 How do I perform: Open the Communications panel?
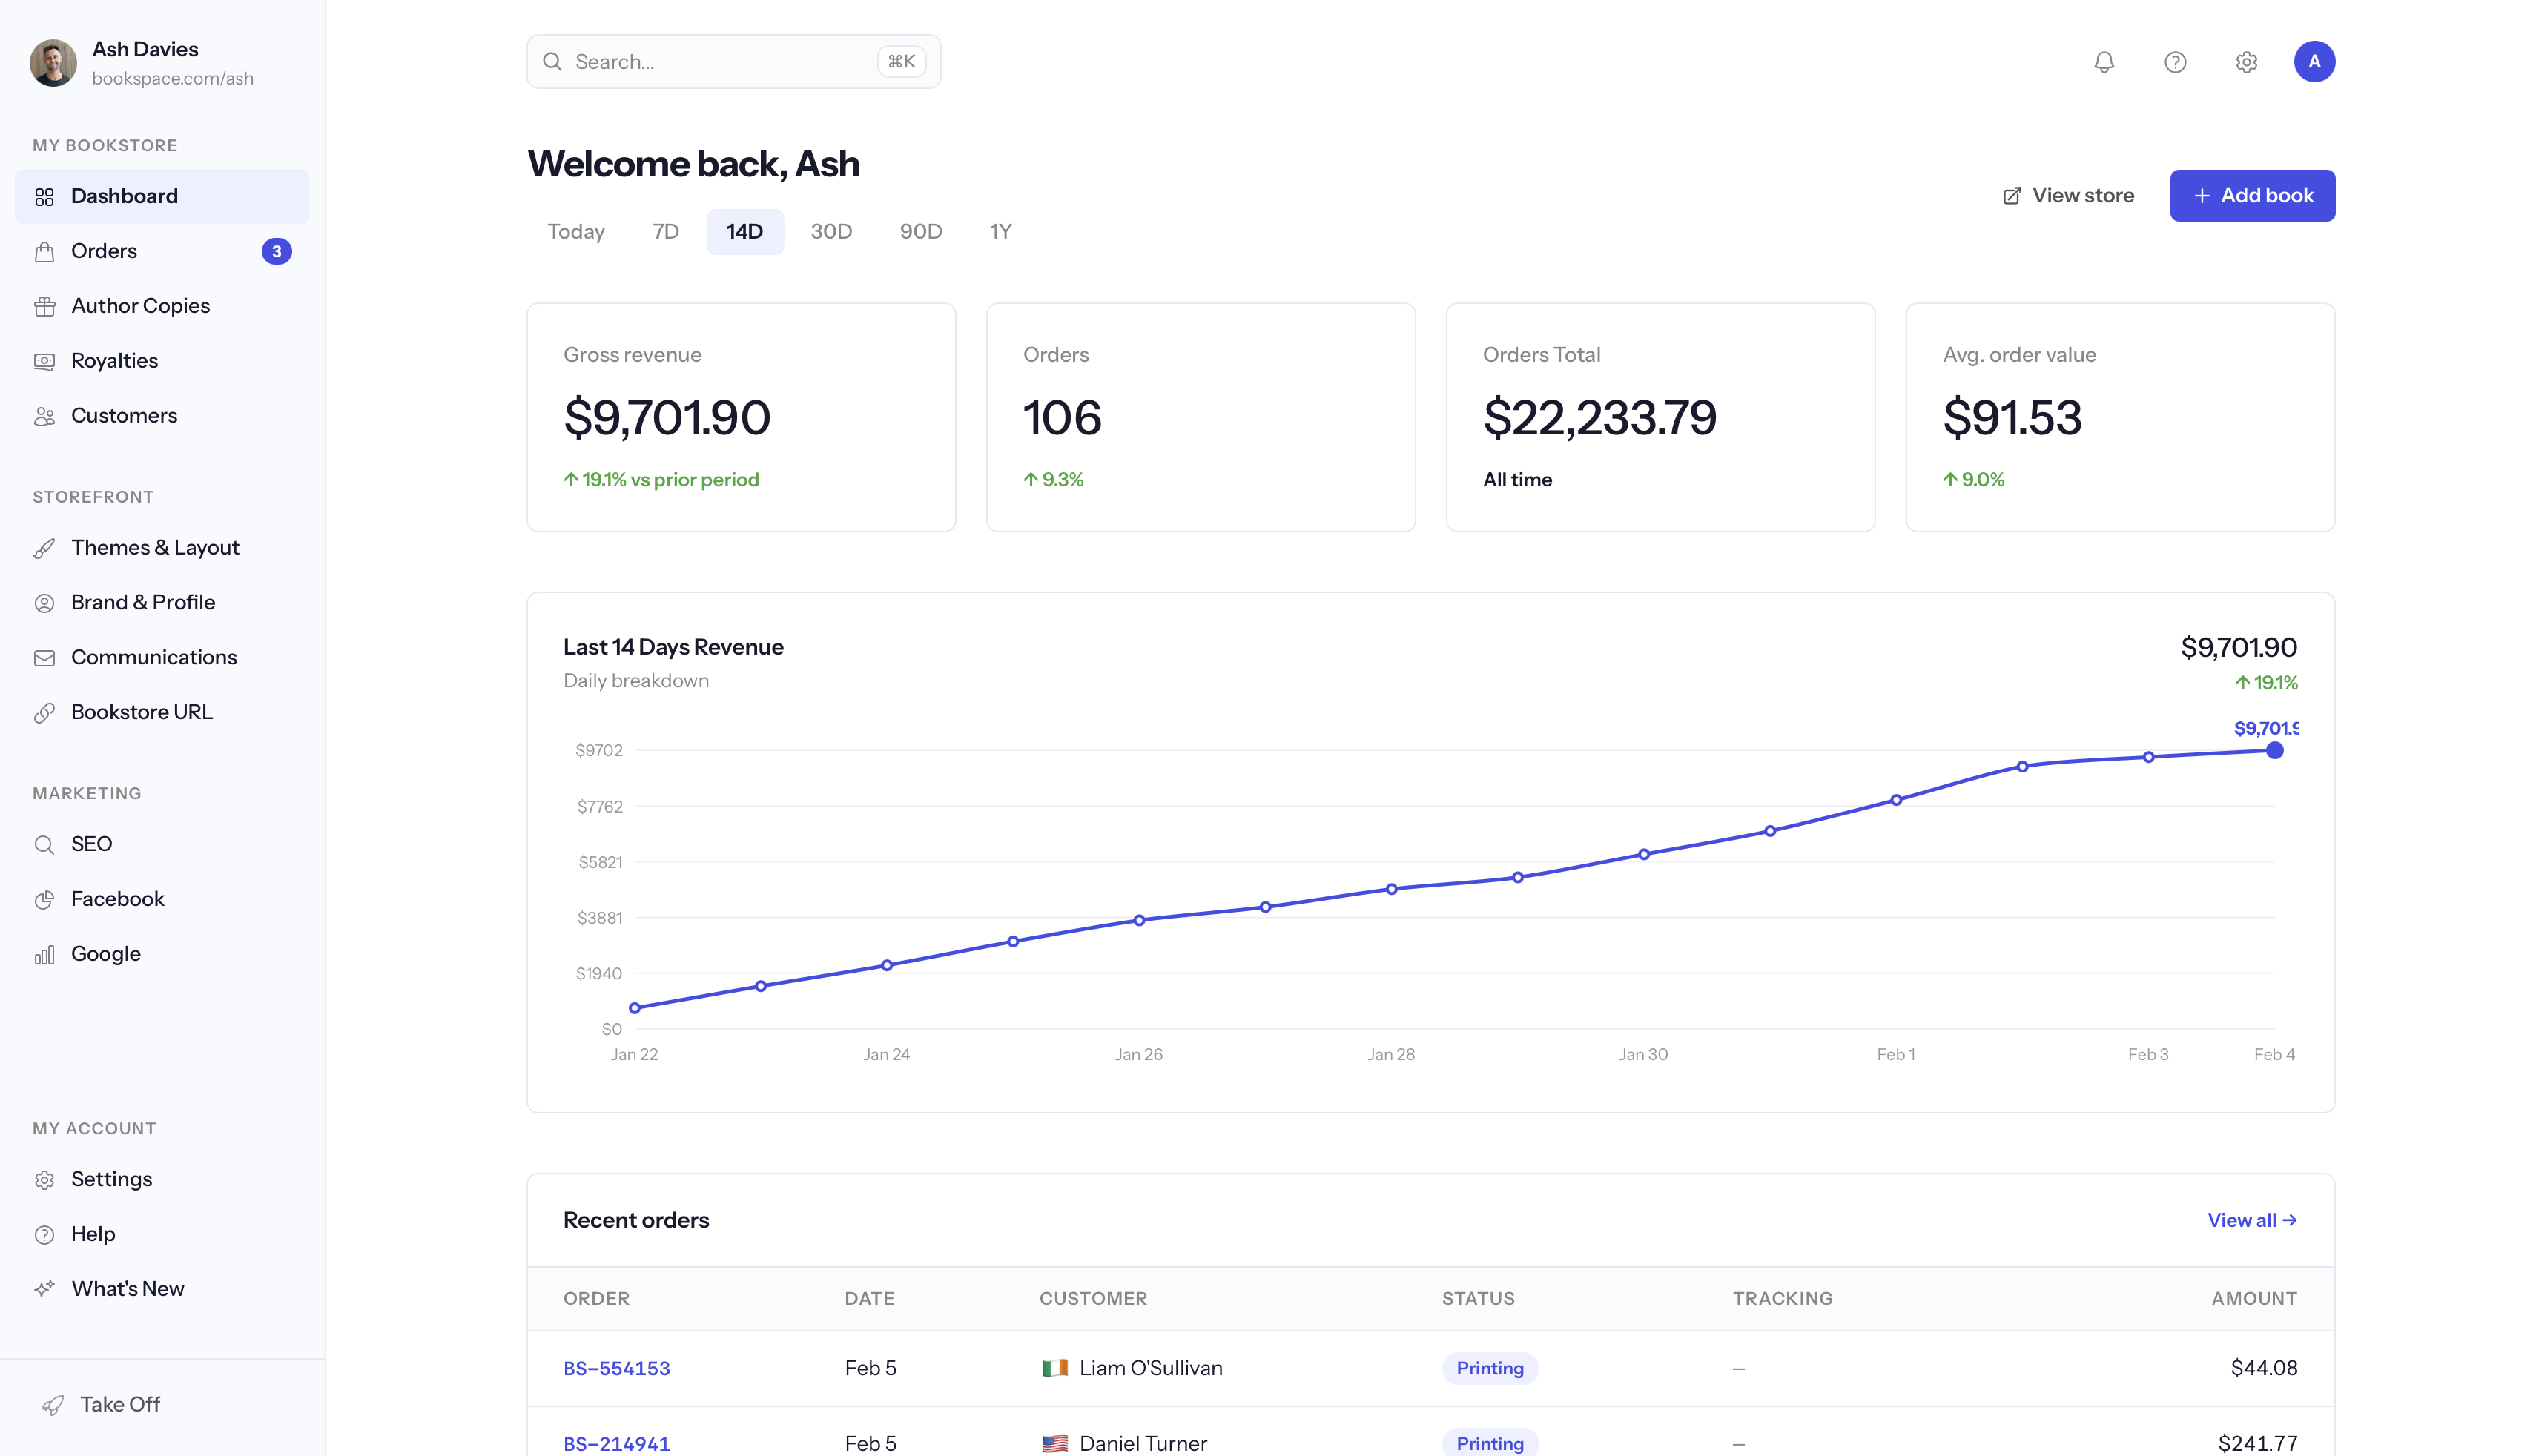(154, 657)
